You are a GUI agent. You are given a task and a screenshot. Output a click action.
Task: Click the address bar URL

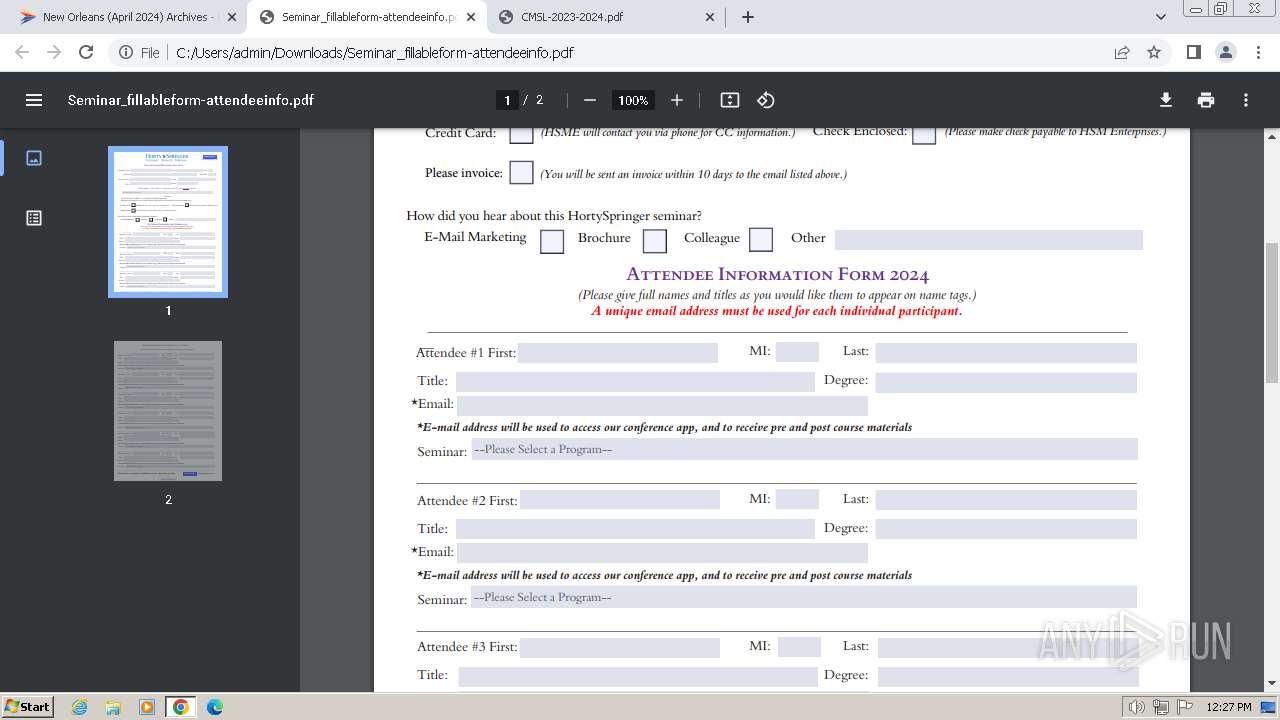coord(375,52)
